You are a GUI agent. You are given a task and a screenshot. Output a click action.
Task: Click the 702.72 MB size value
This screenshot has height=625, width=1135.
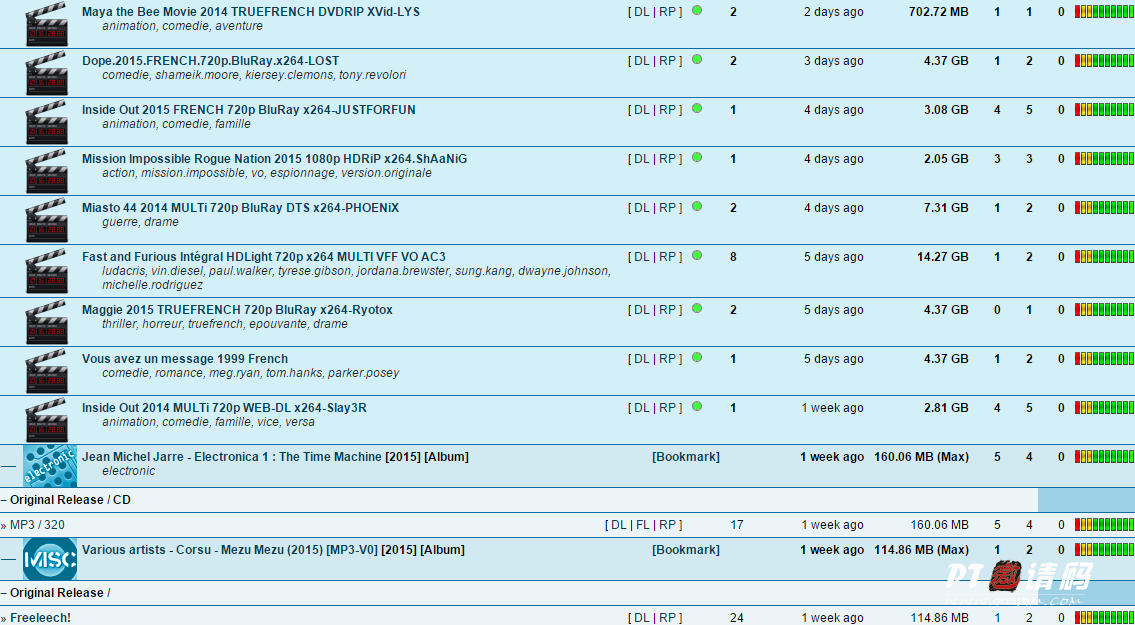(939, 12)
